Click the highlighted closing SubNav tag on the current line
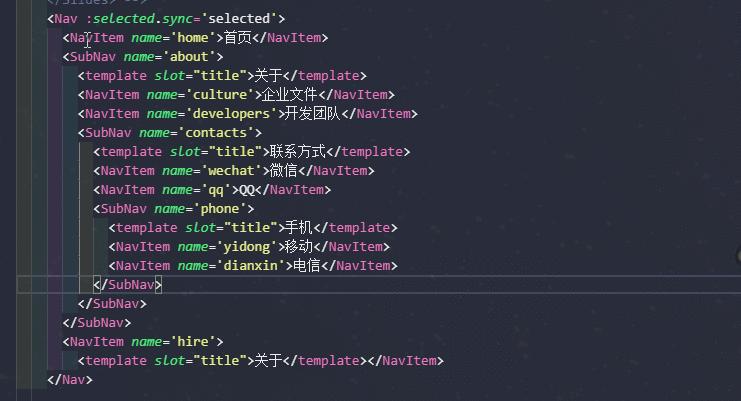This screenshot has width=741, height=401. [x=128, y=285]
